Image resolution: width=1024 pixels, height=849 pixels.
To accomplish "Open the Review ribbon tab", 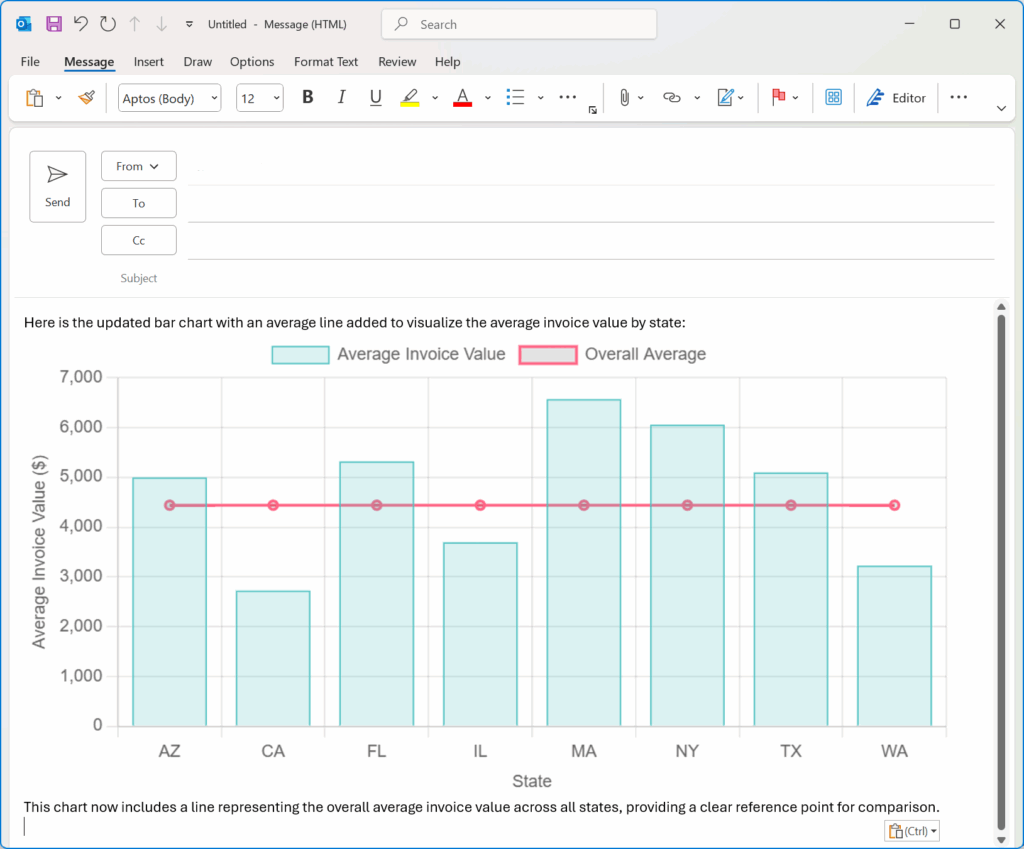I will (397, 61).
